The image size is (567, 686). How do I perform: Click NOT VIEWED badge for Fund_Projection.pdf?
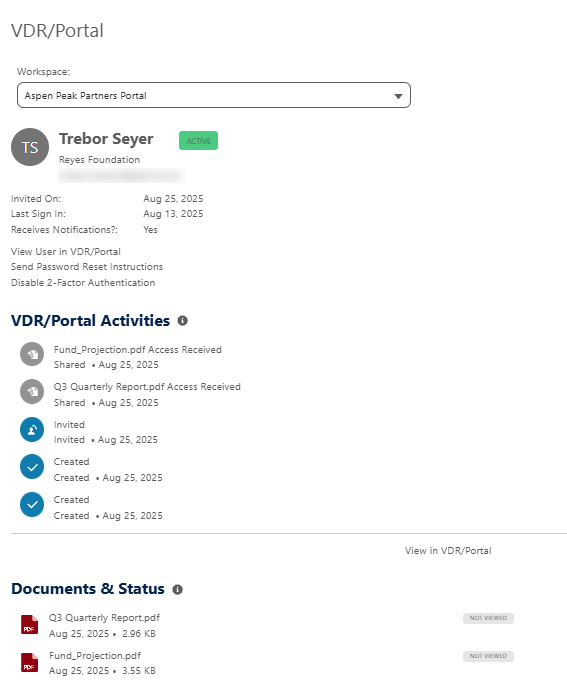coord(488,656)
